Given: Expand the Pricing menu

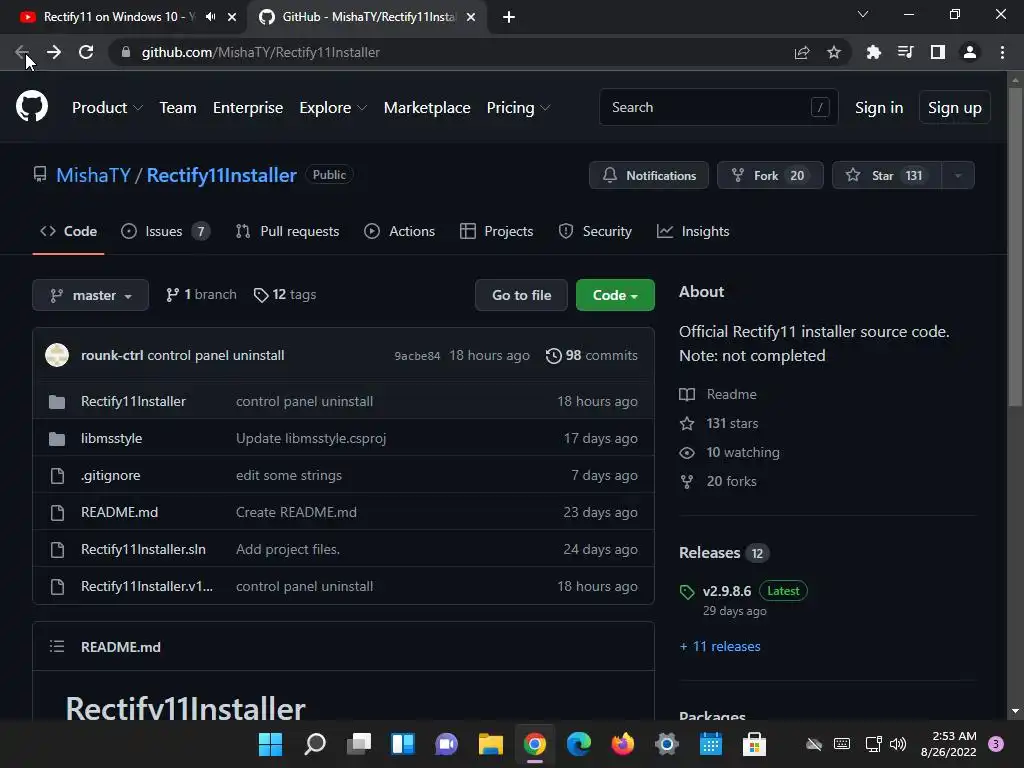Looking at the screenshot, I should point(519,108).
